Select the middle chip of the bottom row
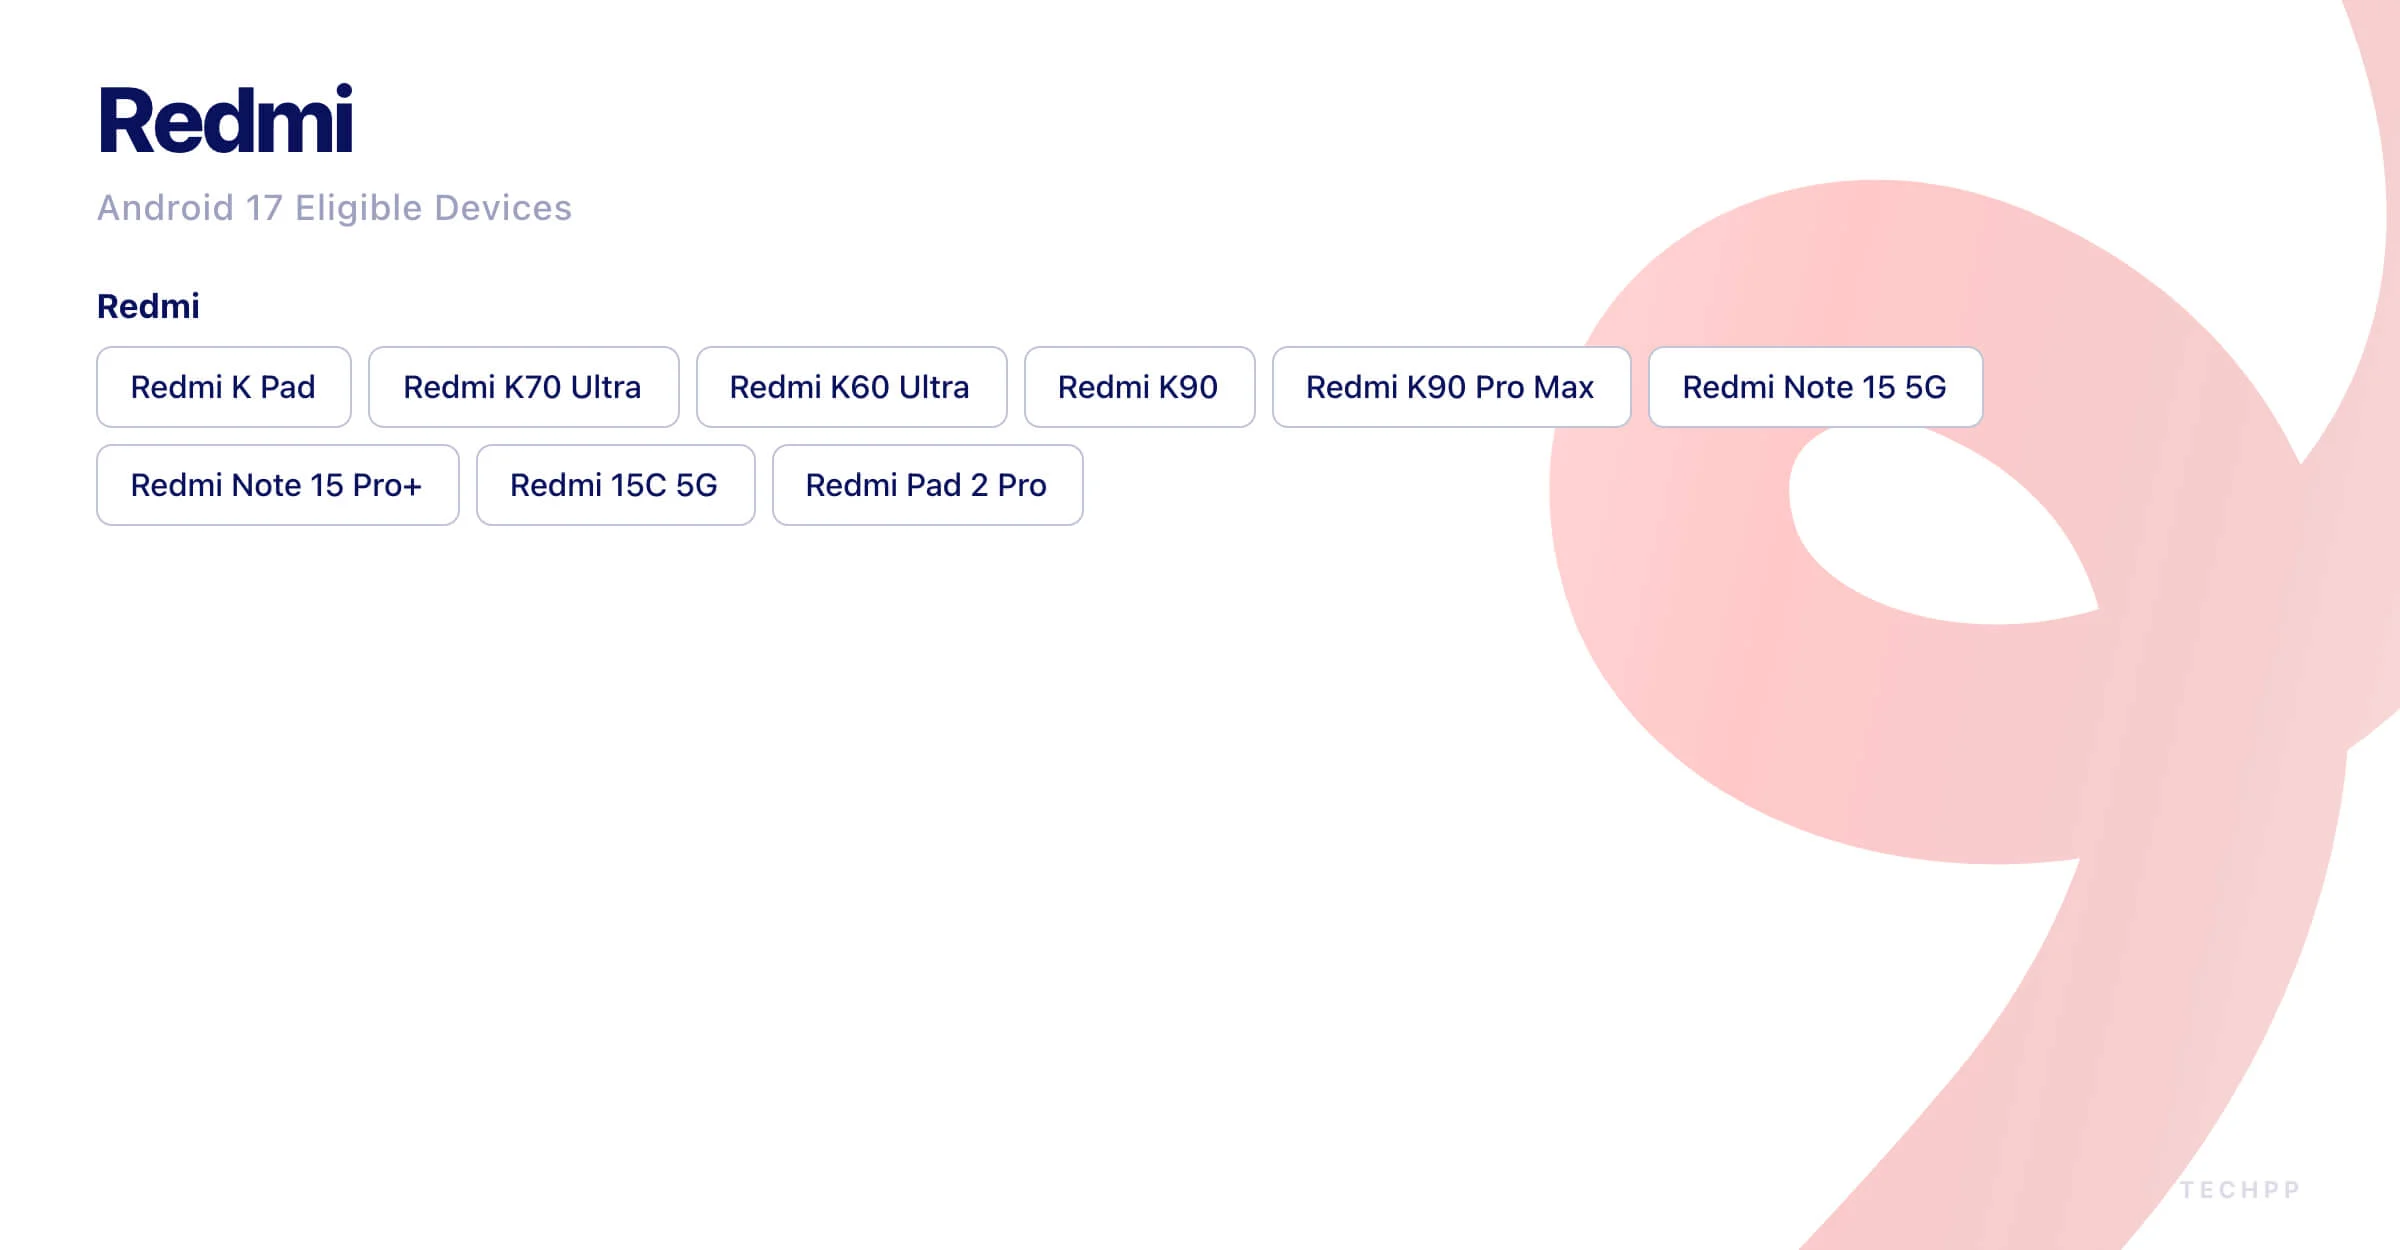Viewport: 2400px width, 1250px height. pyautogui.click(x=615, y=485)
